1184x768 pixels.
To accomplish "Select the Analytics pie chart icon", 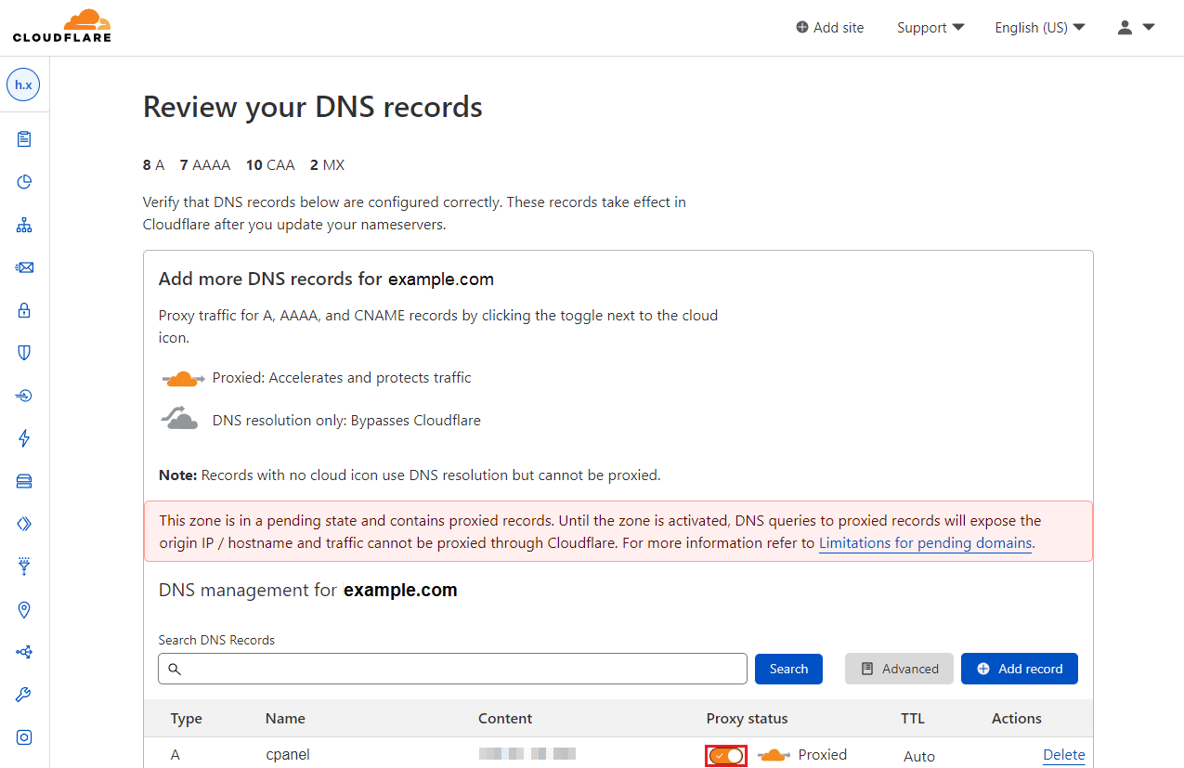I will [x=23, y=181].
